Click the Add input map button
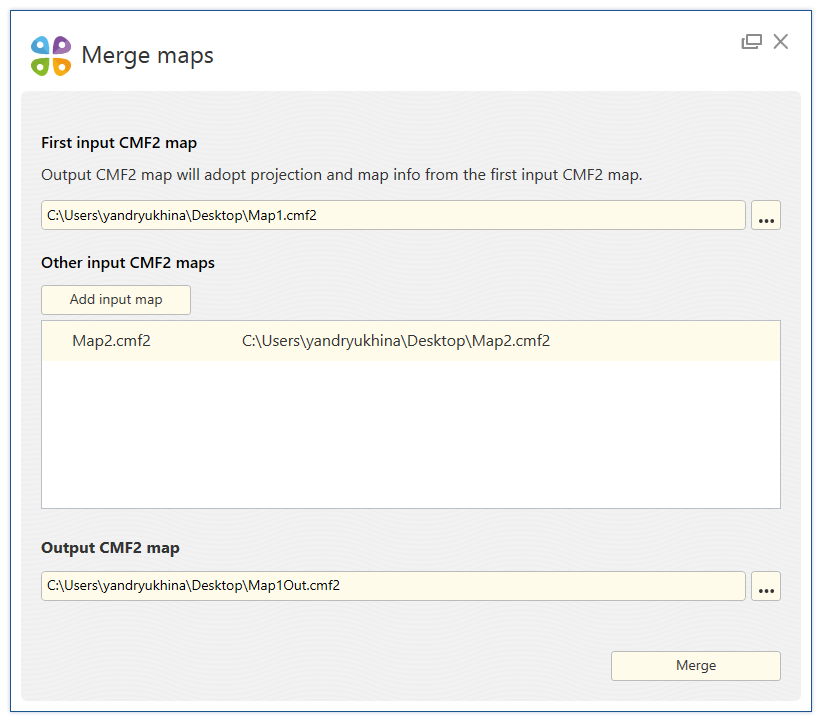The image size is (822, 722). tap(116, 299)
